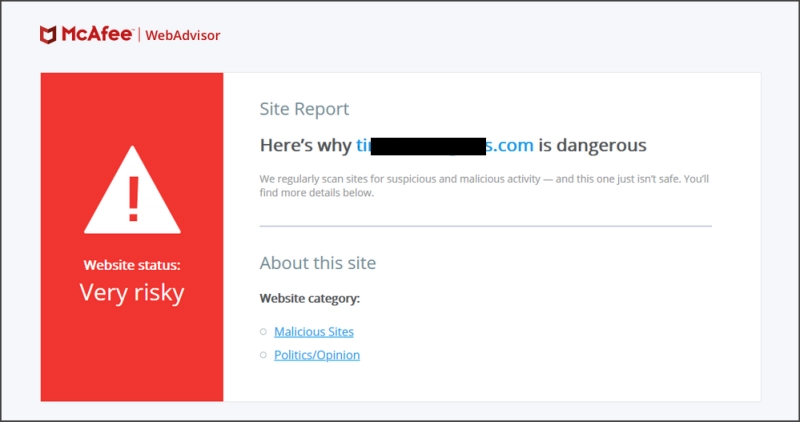
Task: Select the Site Report heading
Action: pos(304,109)
